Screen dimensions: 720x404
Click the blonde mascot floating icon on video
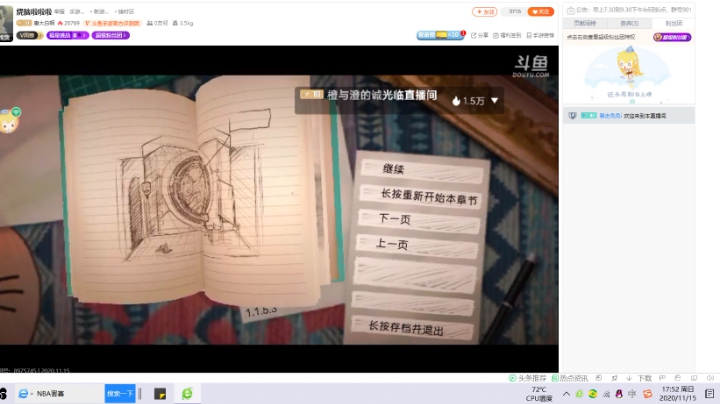[10, 121]
